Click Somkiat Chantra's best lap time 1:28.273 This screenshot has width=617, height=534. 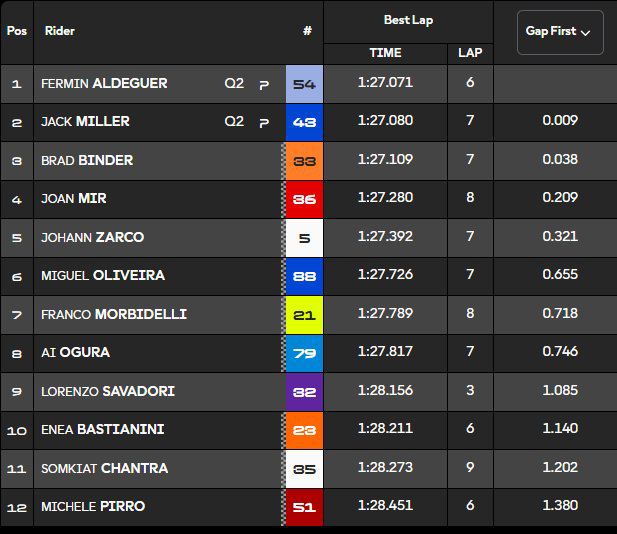385,468
